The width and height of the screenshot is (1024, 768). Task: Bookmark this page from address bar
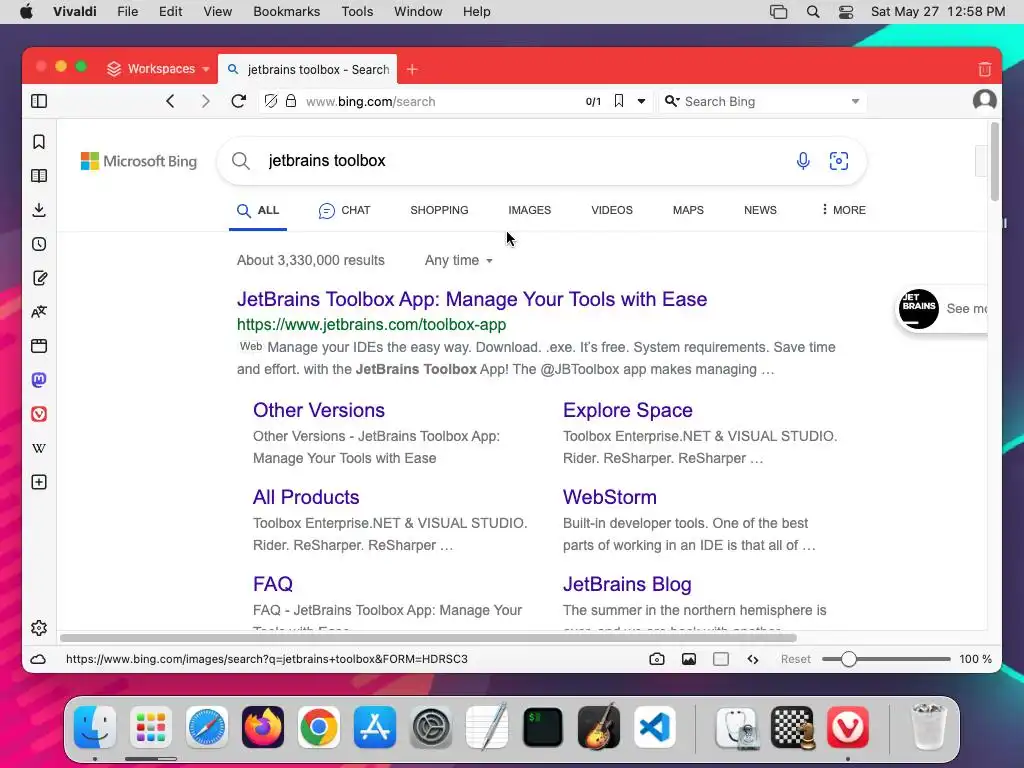[618, 101]
